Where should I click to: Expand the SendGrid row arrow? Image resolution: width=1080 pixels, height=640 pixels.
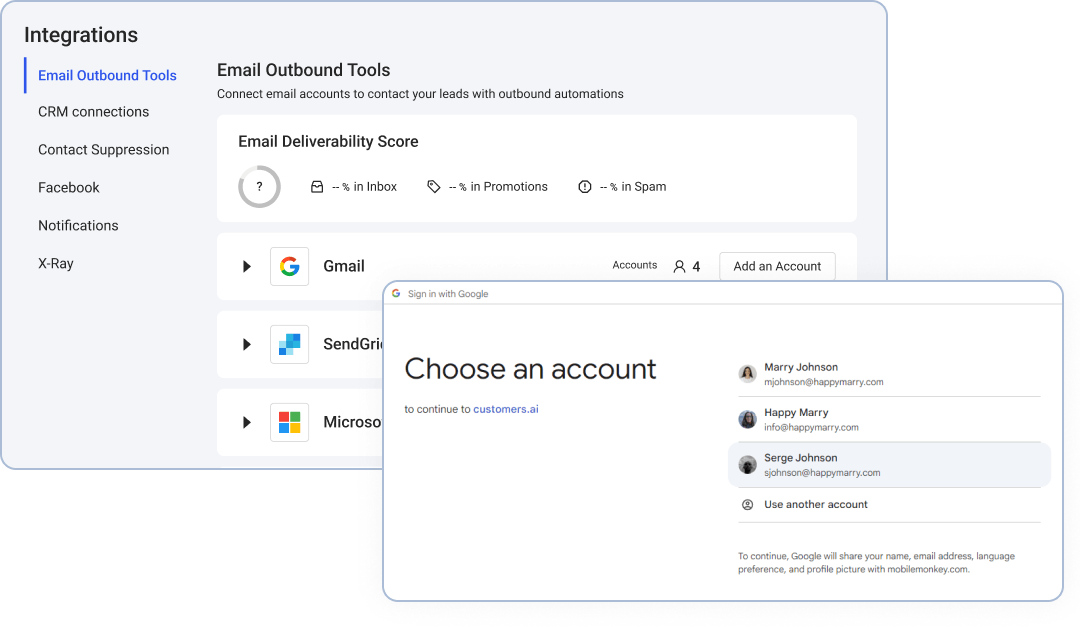click(246, 345)
